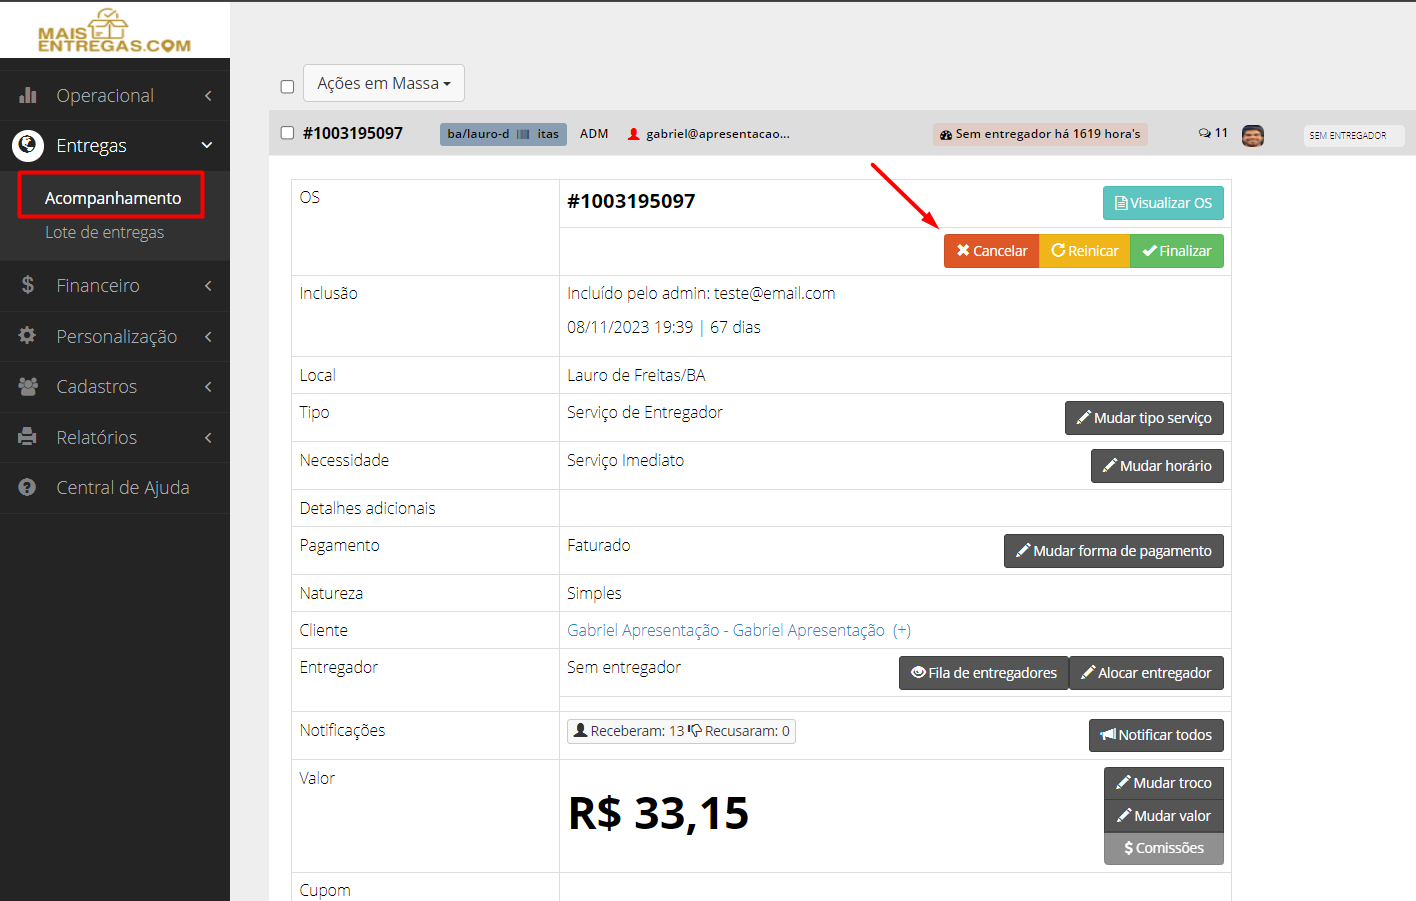Click the Receberam 13 Recusaram 0 badge

681,731
